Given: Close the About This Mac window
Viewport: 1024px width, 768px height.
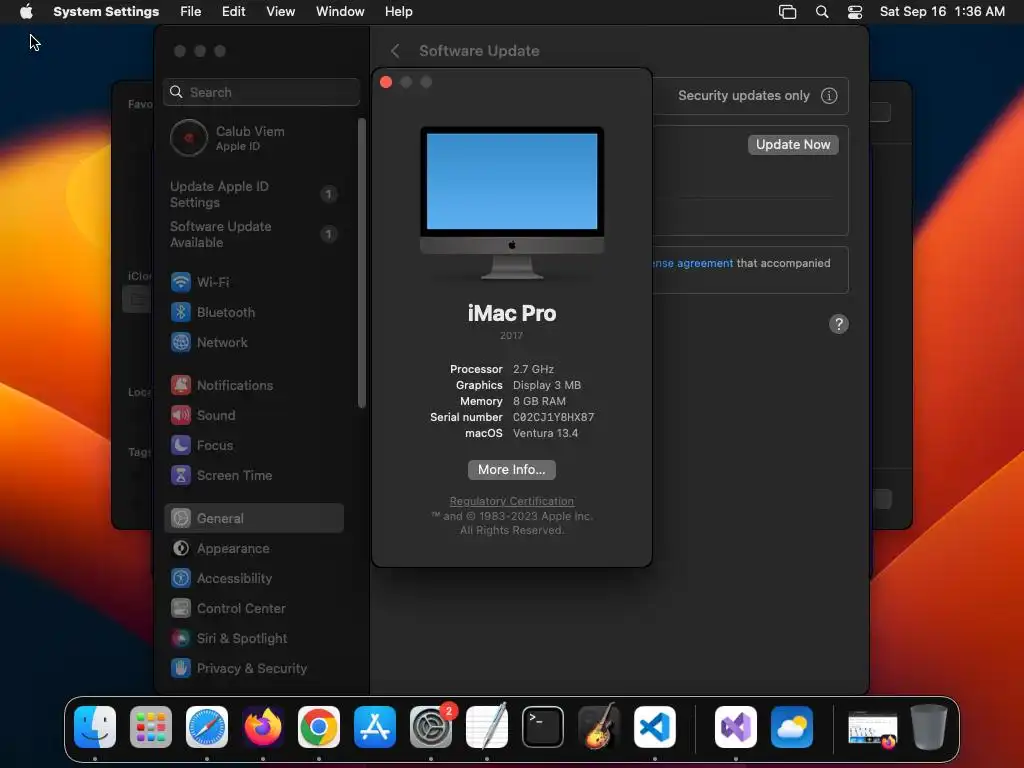Looking at the screenshot, I should [386, 82].
